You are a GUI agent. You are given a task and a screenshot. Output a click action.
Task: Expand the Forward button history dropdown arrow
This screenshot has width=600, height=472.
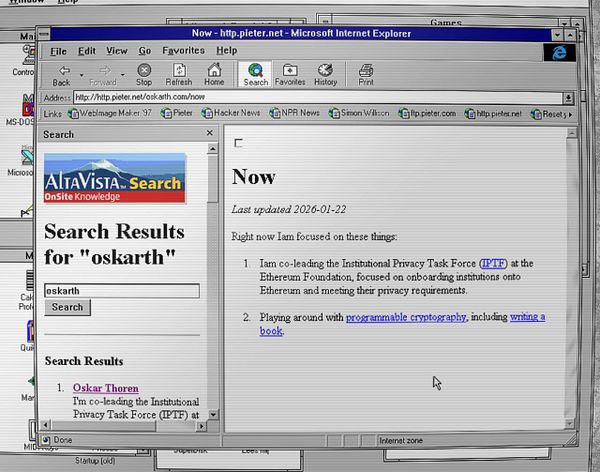tap(122, 75)
